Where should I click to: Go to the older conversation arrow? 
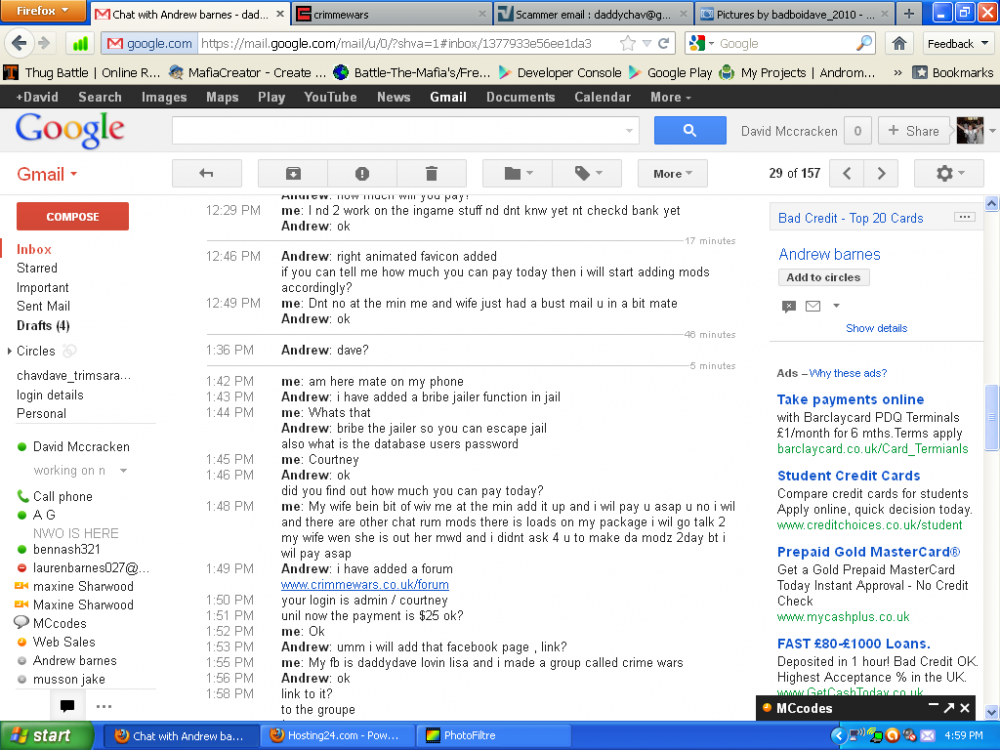pos(881,173)
